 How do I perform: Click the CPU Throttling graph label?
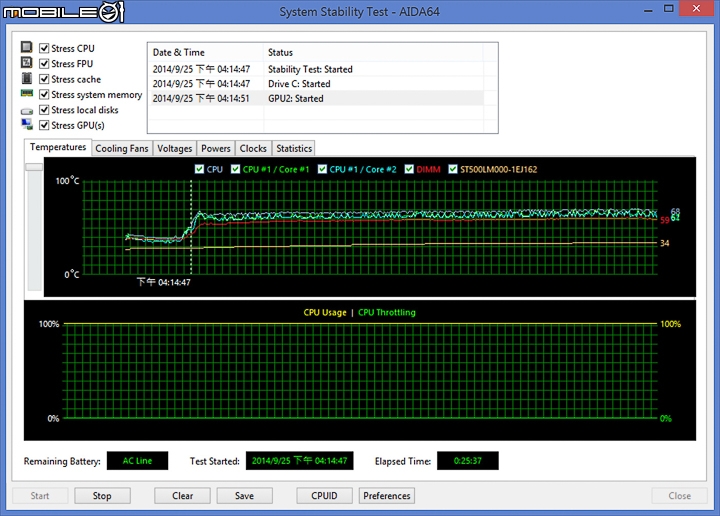coord(387,313)
